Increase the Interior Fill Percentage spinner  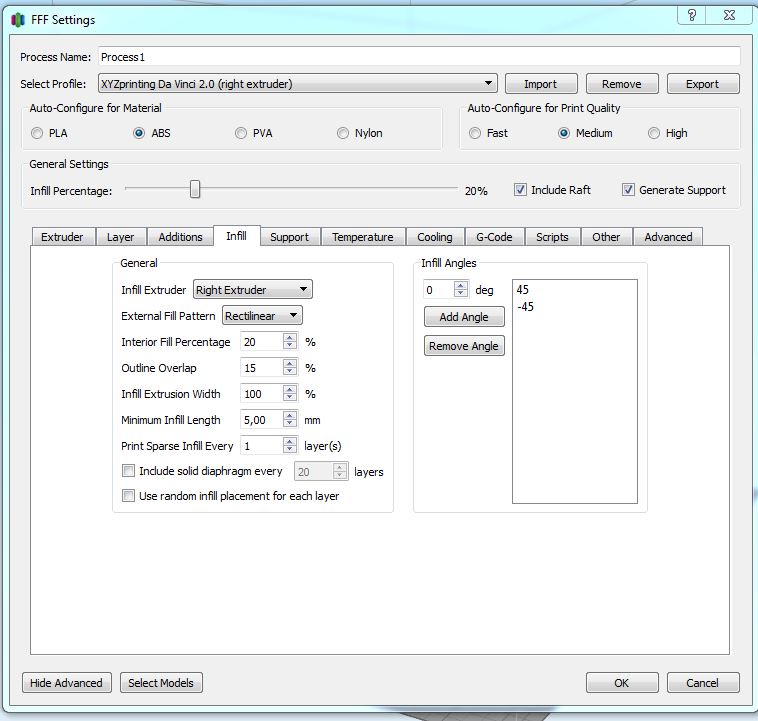[x=290, y=338]
